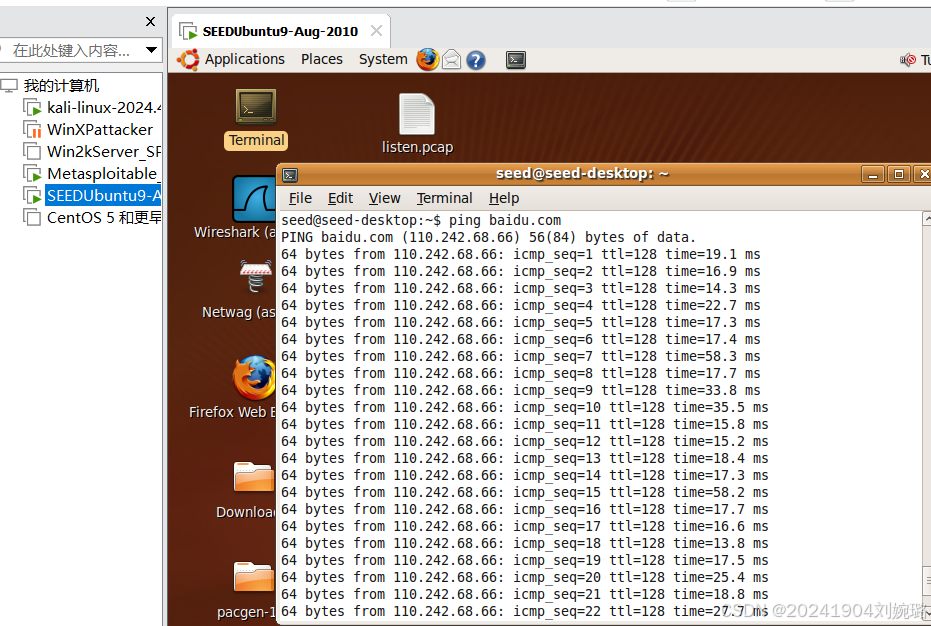Click the ping baidu.com command line
Image resolution: width=931 pixels, height=626 pixels.
coord(420,220)
